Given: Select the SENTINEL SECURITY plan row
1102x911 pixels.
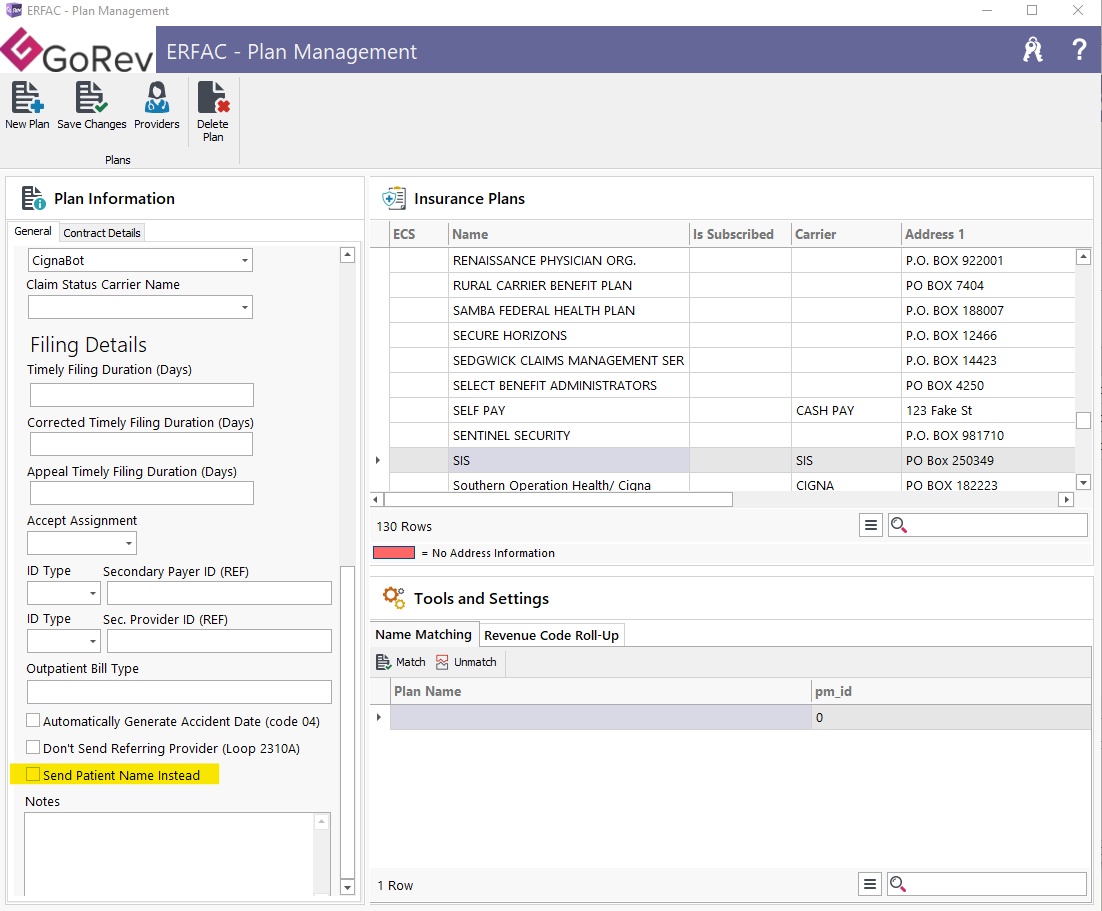Looking at the screenshot, I should pyautogui.click(x=732, y=435).
